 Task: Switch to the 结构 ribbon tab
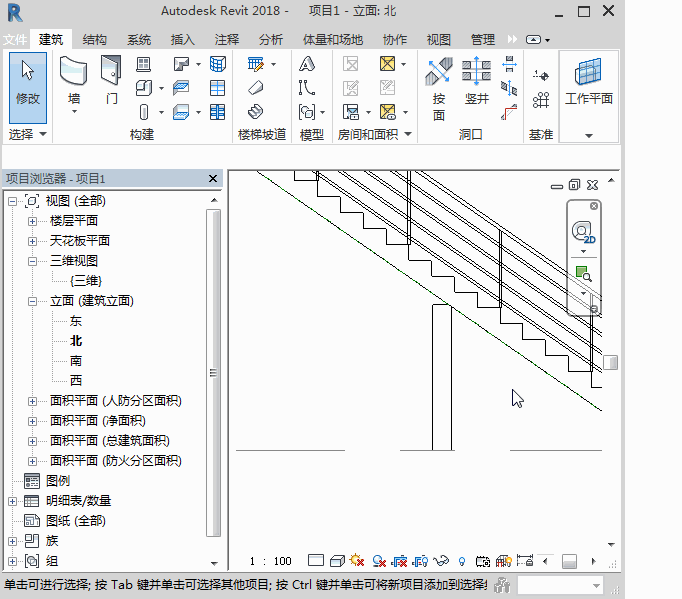tap(95, 40)
